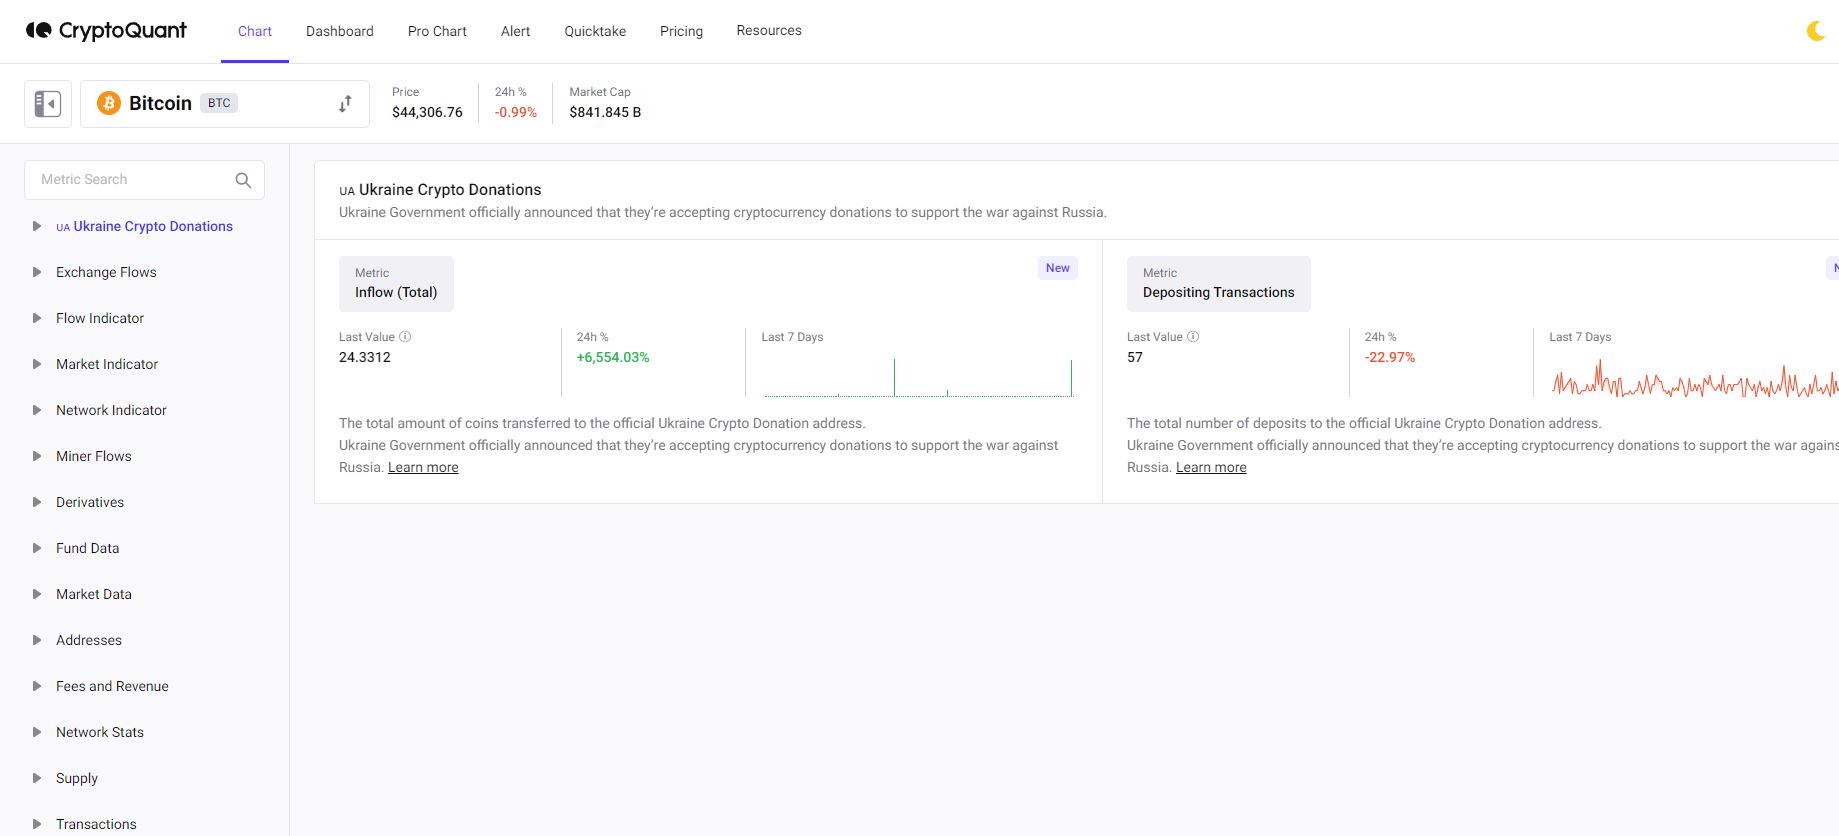Click the New badge on Inflow card
1839x836 pixels.
point(1057,268)
